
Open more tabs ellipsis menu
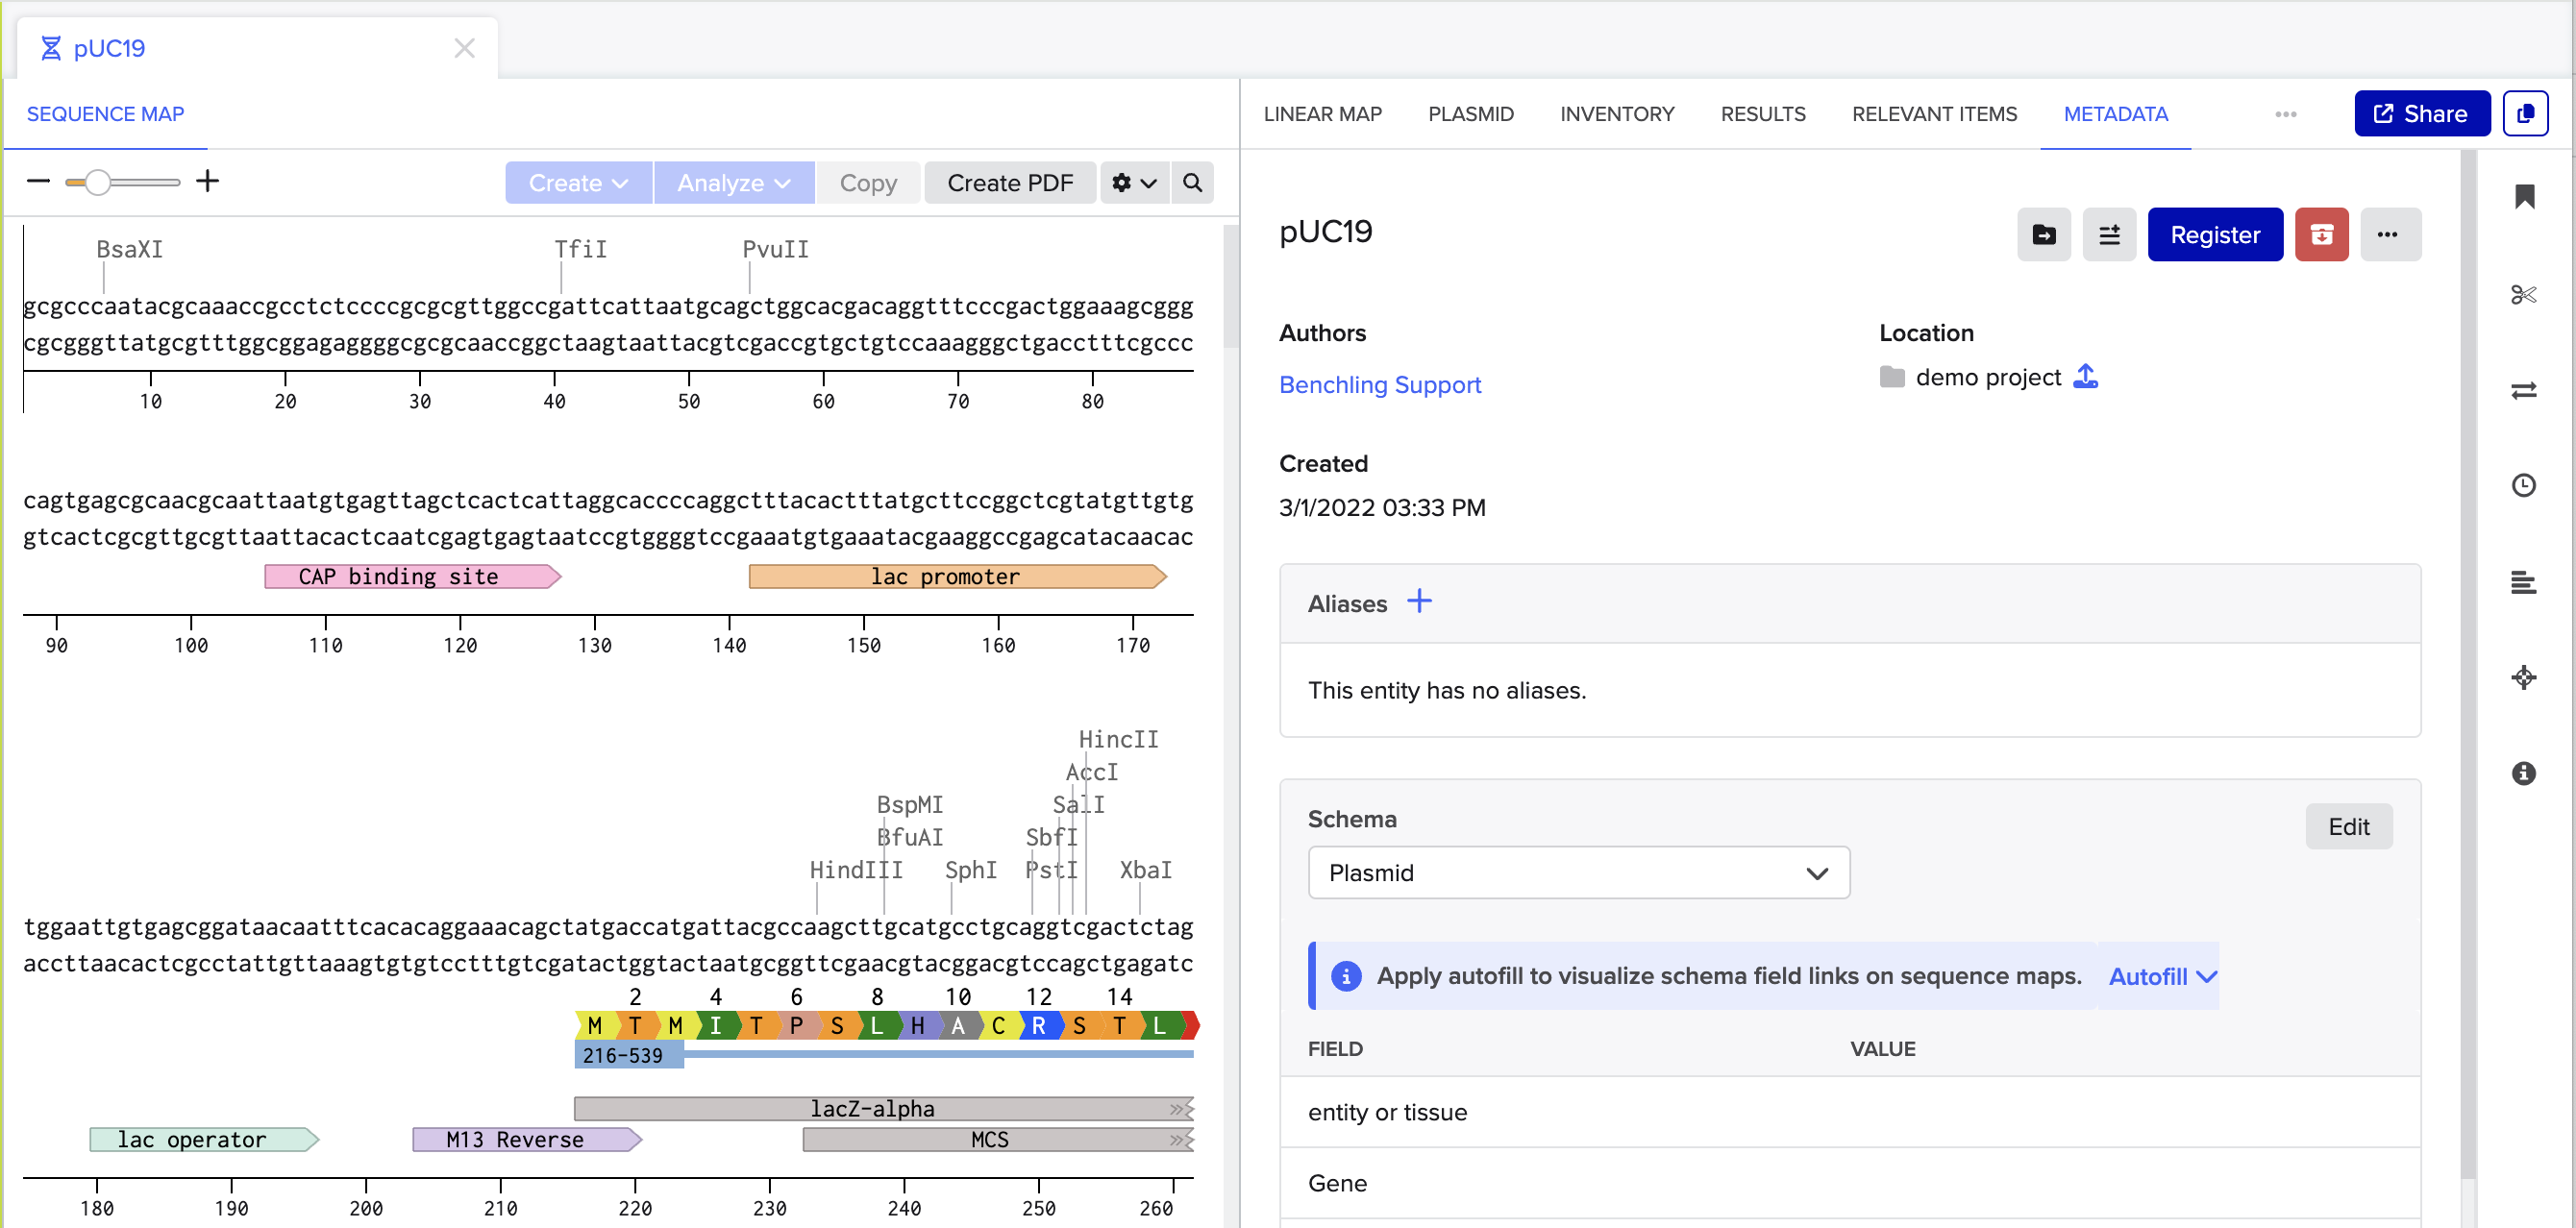click(x=2285, y=114)
